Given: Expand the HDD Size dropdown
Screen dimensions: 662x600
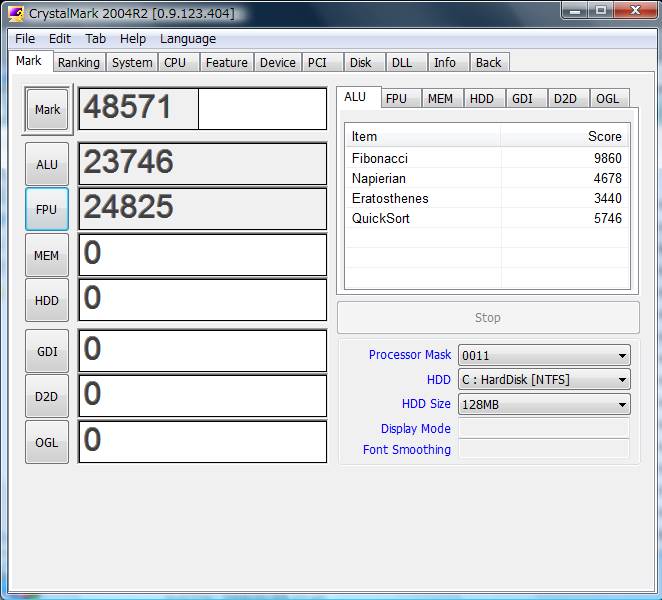Looking at the screenshot, I should (622, 405).
